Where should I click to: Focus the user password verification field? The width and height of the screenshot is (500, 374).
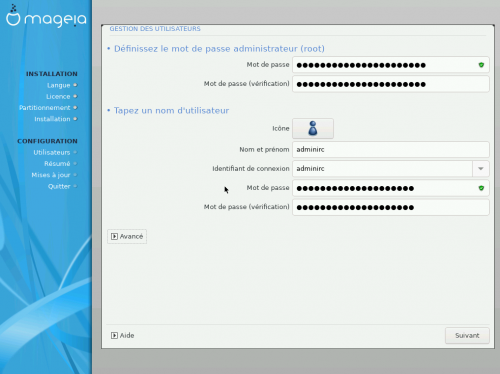391,207
